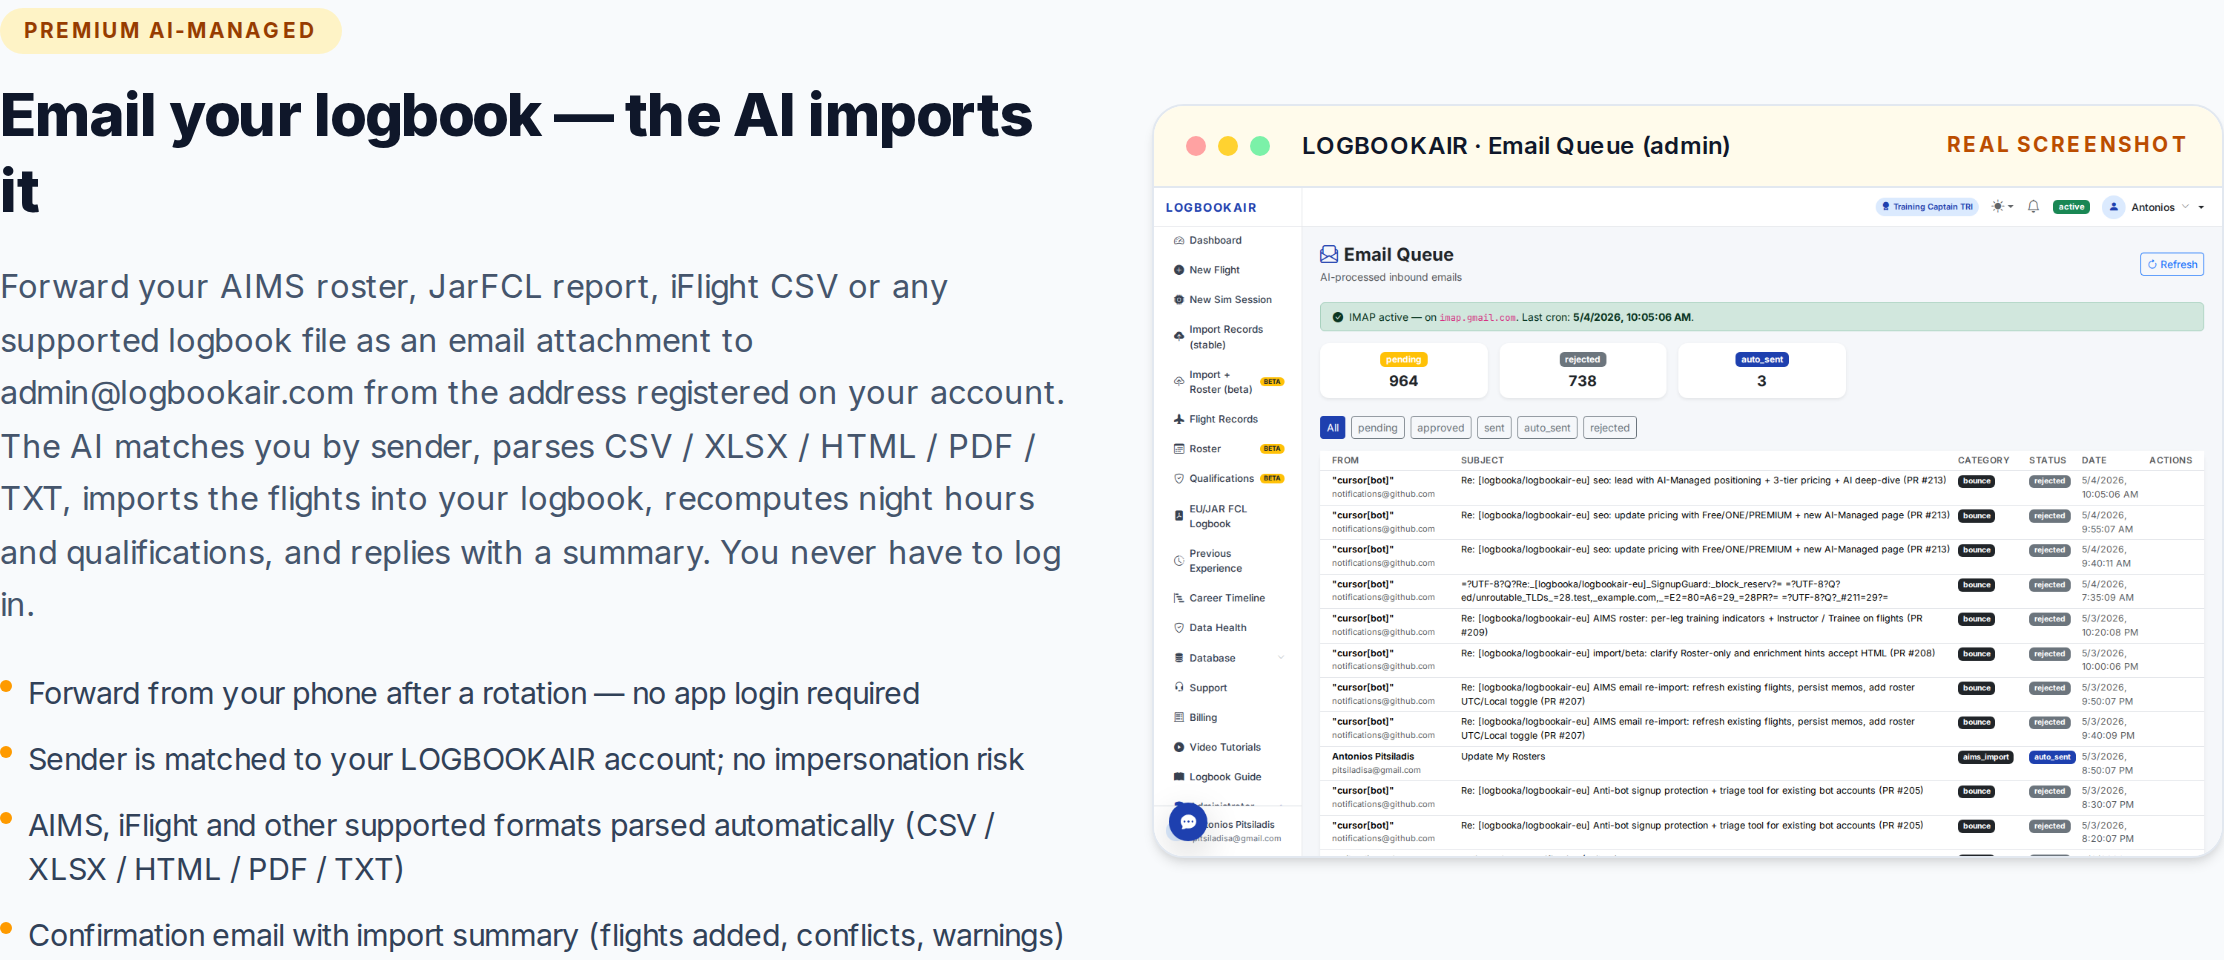Click the LOGBOOKAIR logo in sidebar
This screenshot has height=960, width=2224.
1211,208
